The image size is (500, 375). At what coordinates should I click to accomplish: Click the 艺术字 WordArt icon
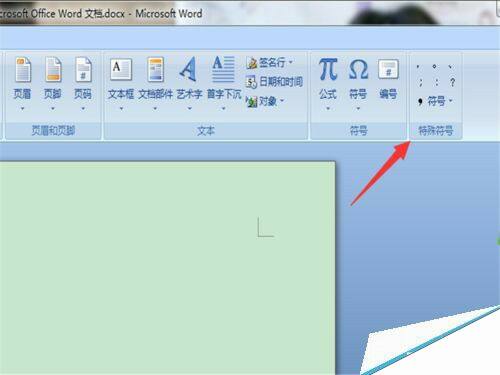(x=188, y=69)
